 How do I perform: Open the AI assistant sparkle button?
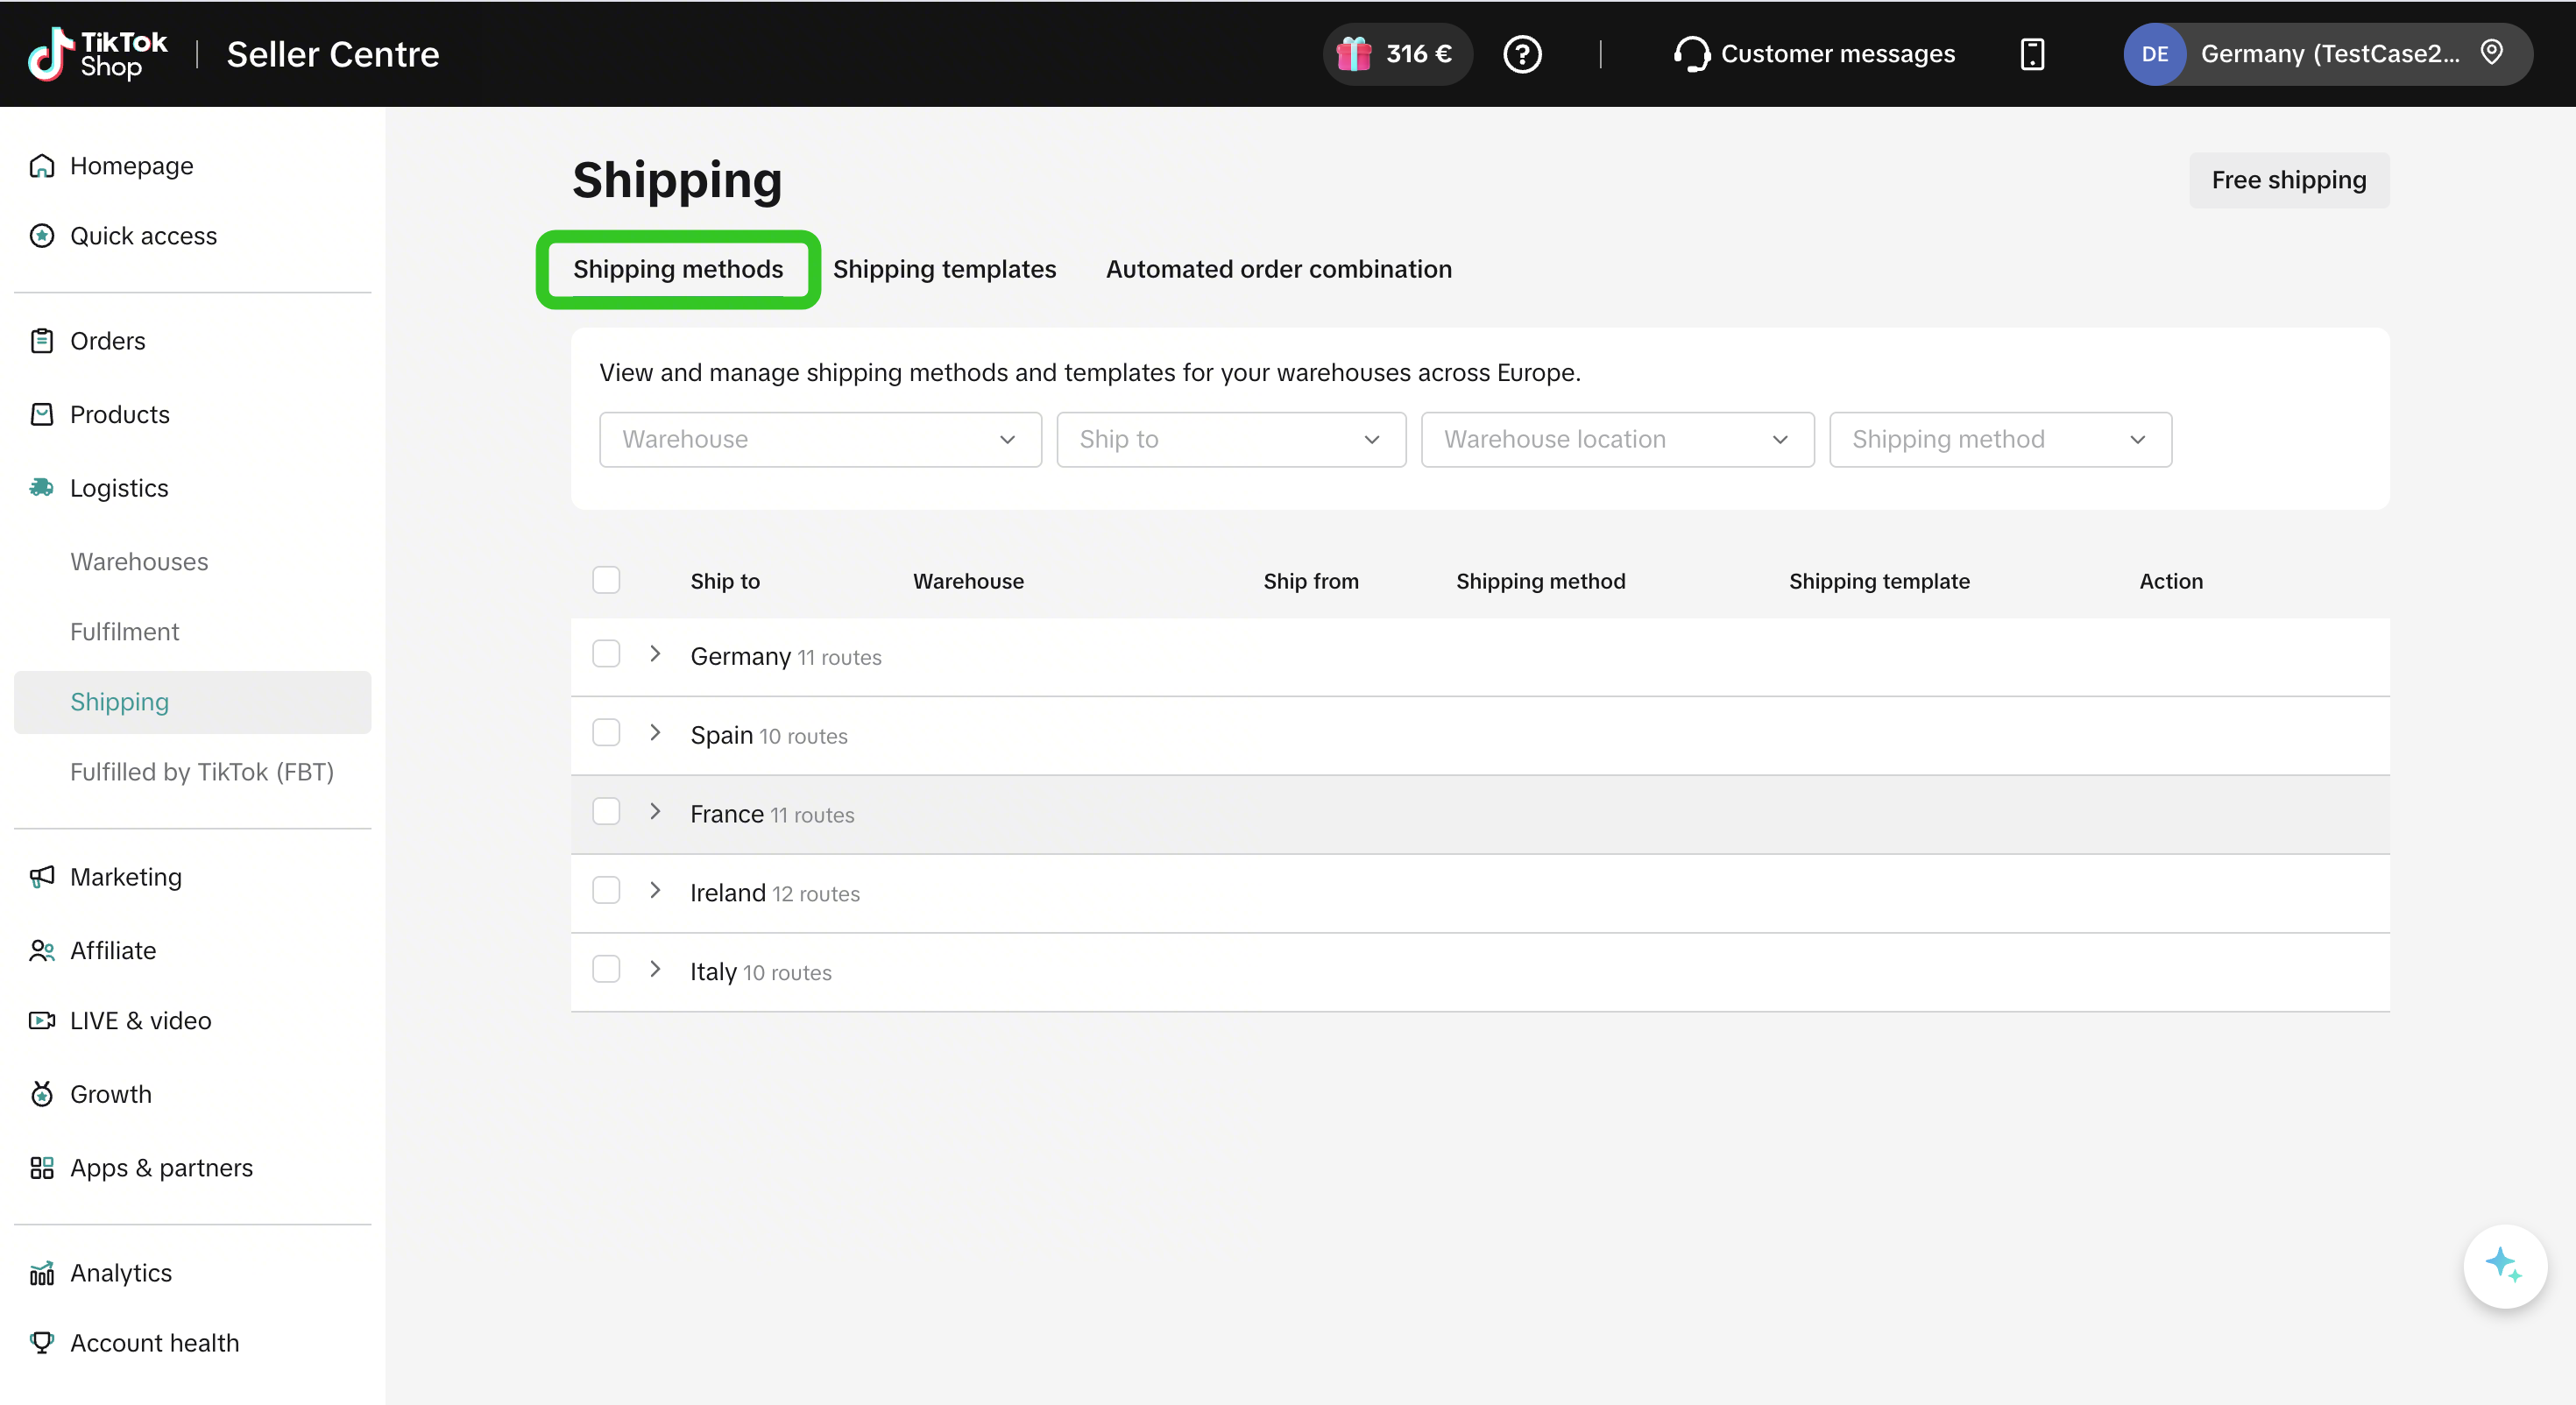pos(2505,1266)
